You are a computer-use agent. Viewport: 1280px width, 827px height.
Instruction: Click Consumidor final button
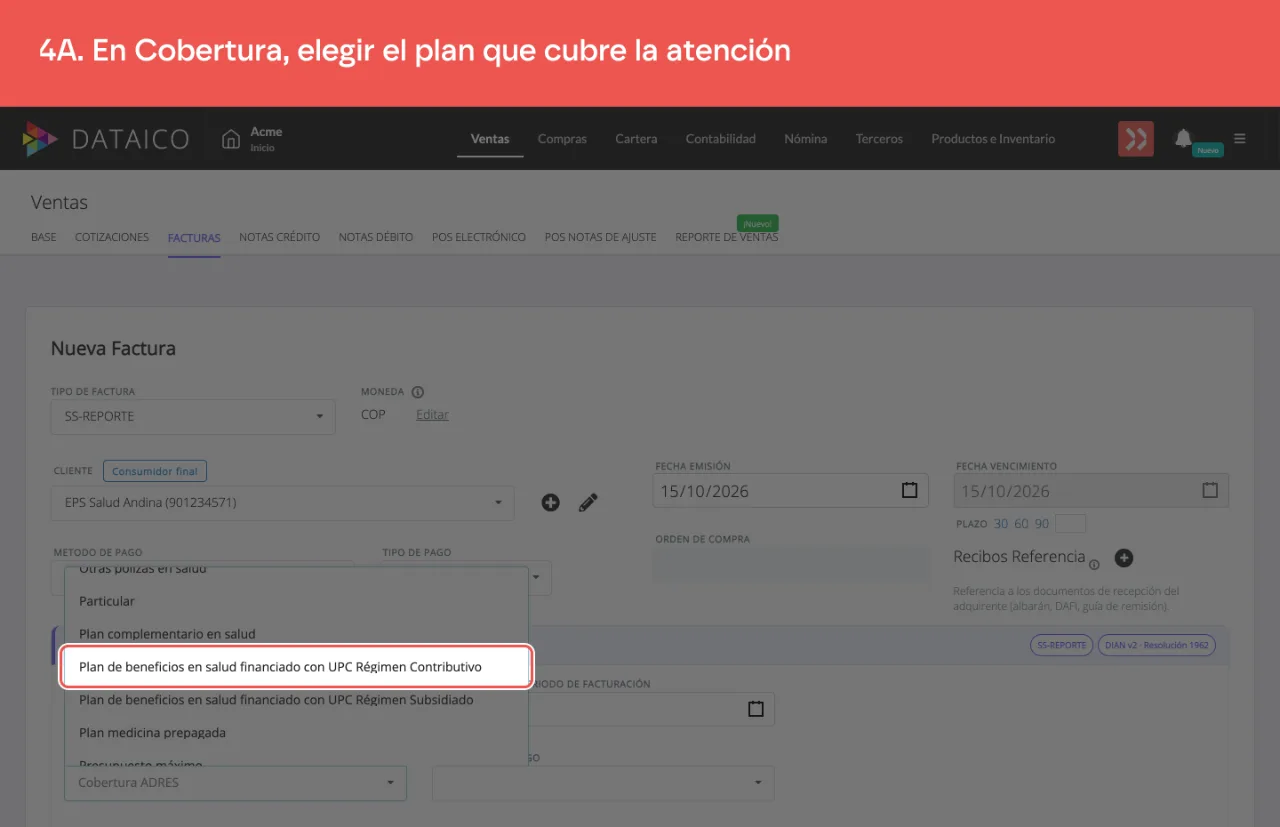[155, 471]
